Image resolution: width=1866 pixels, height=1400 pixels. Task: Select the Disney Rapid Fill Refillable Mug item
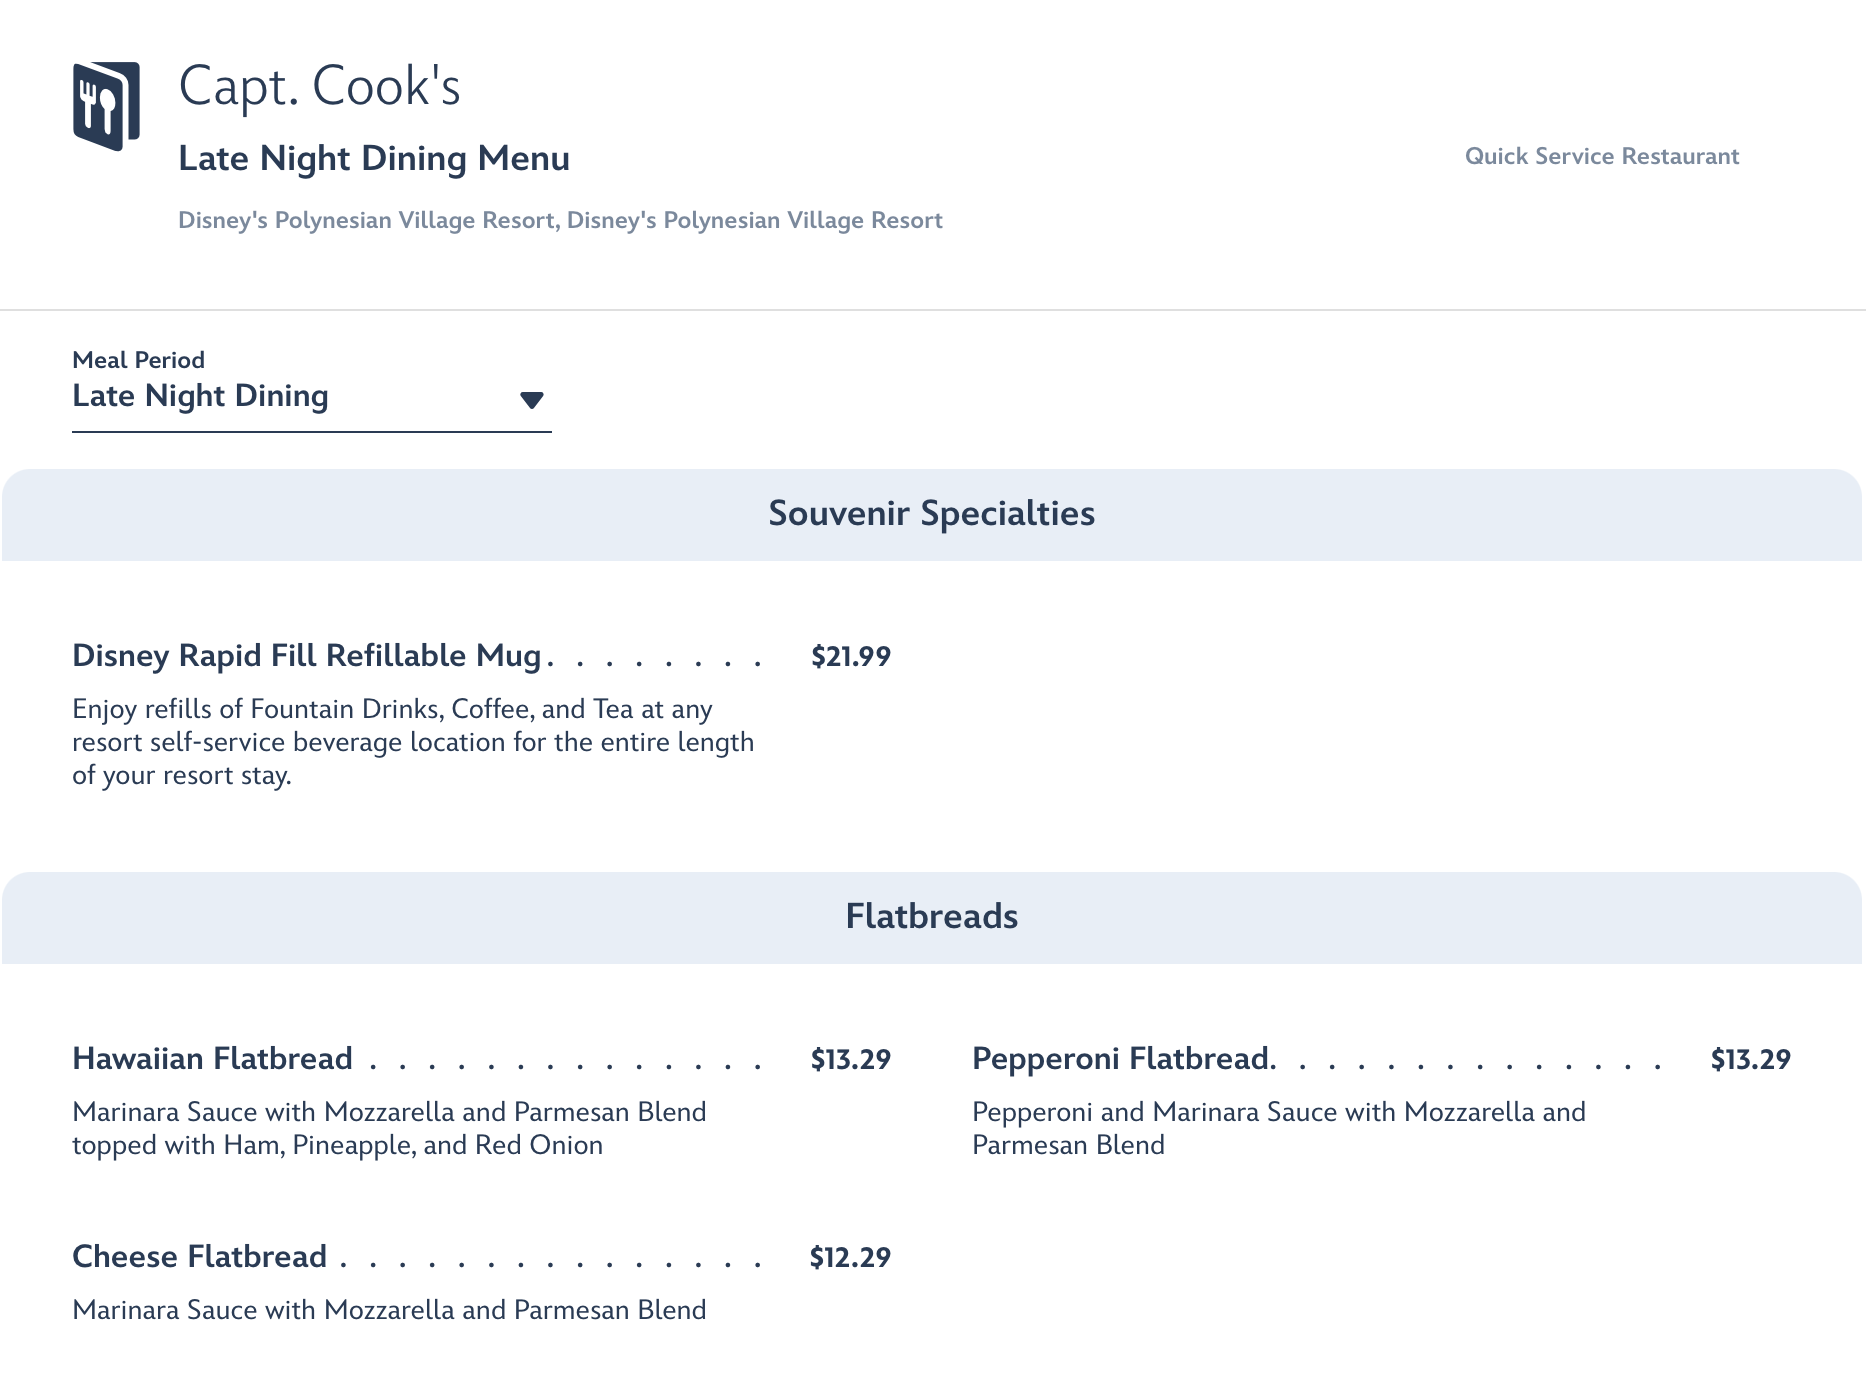pyautogui.click(x=307, y=656)
